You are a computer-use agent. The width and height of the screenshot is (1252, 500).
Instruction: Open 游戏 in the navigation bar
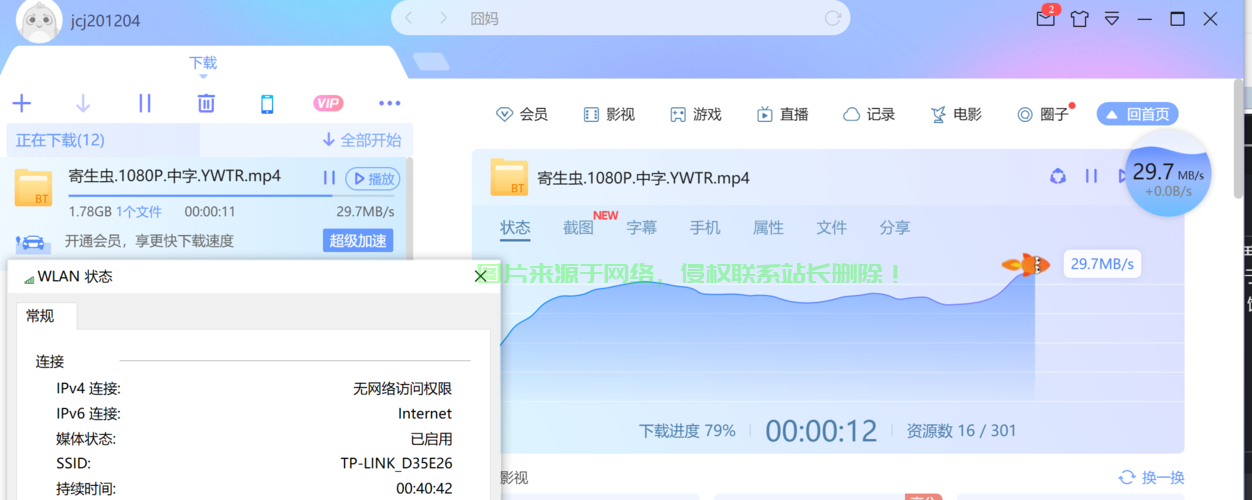click(x=695, y=114)
